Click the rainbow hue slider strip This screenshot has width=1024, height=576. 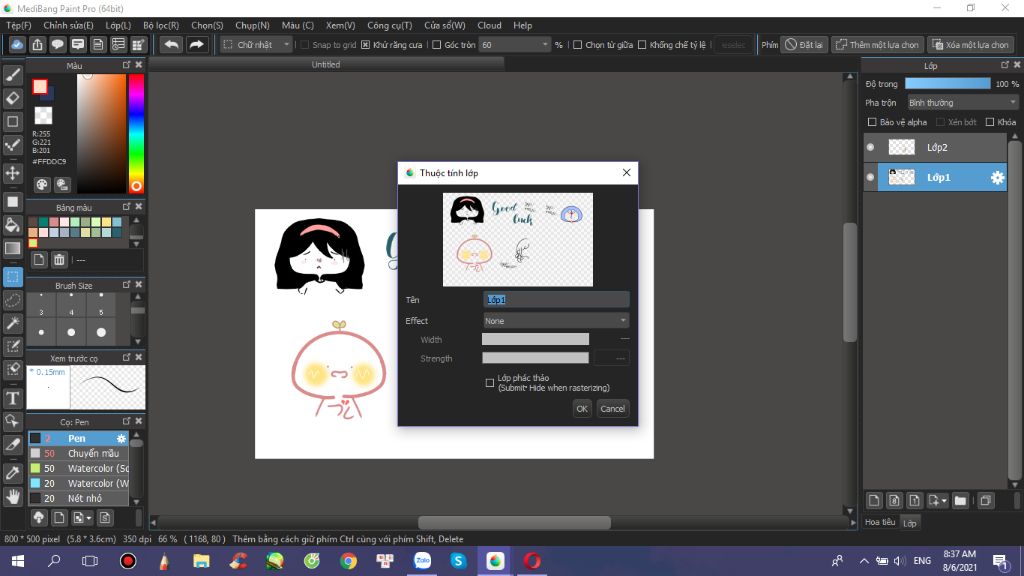pyautogui.click(x=136, y=133)
